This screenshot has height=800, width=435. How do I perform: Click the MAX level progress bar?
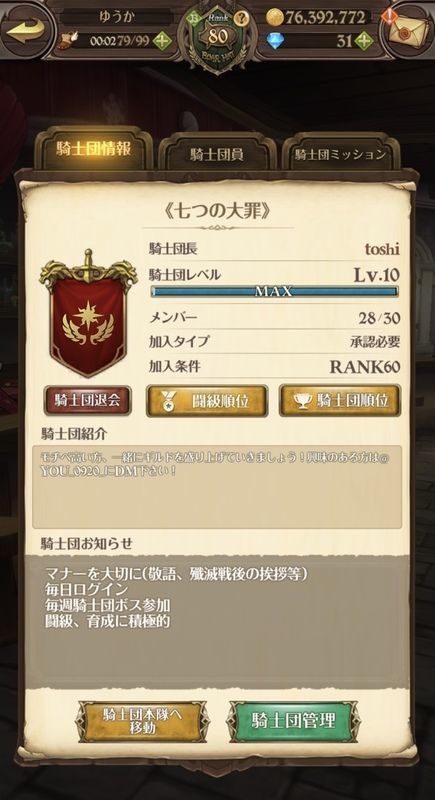pos(274,292)
